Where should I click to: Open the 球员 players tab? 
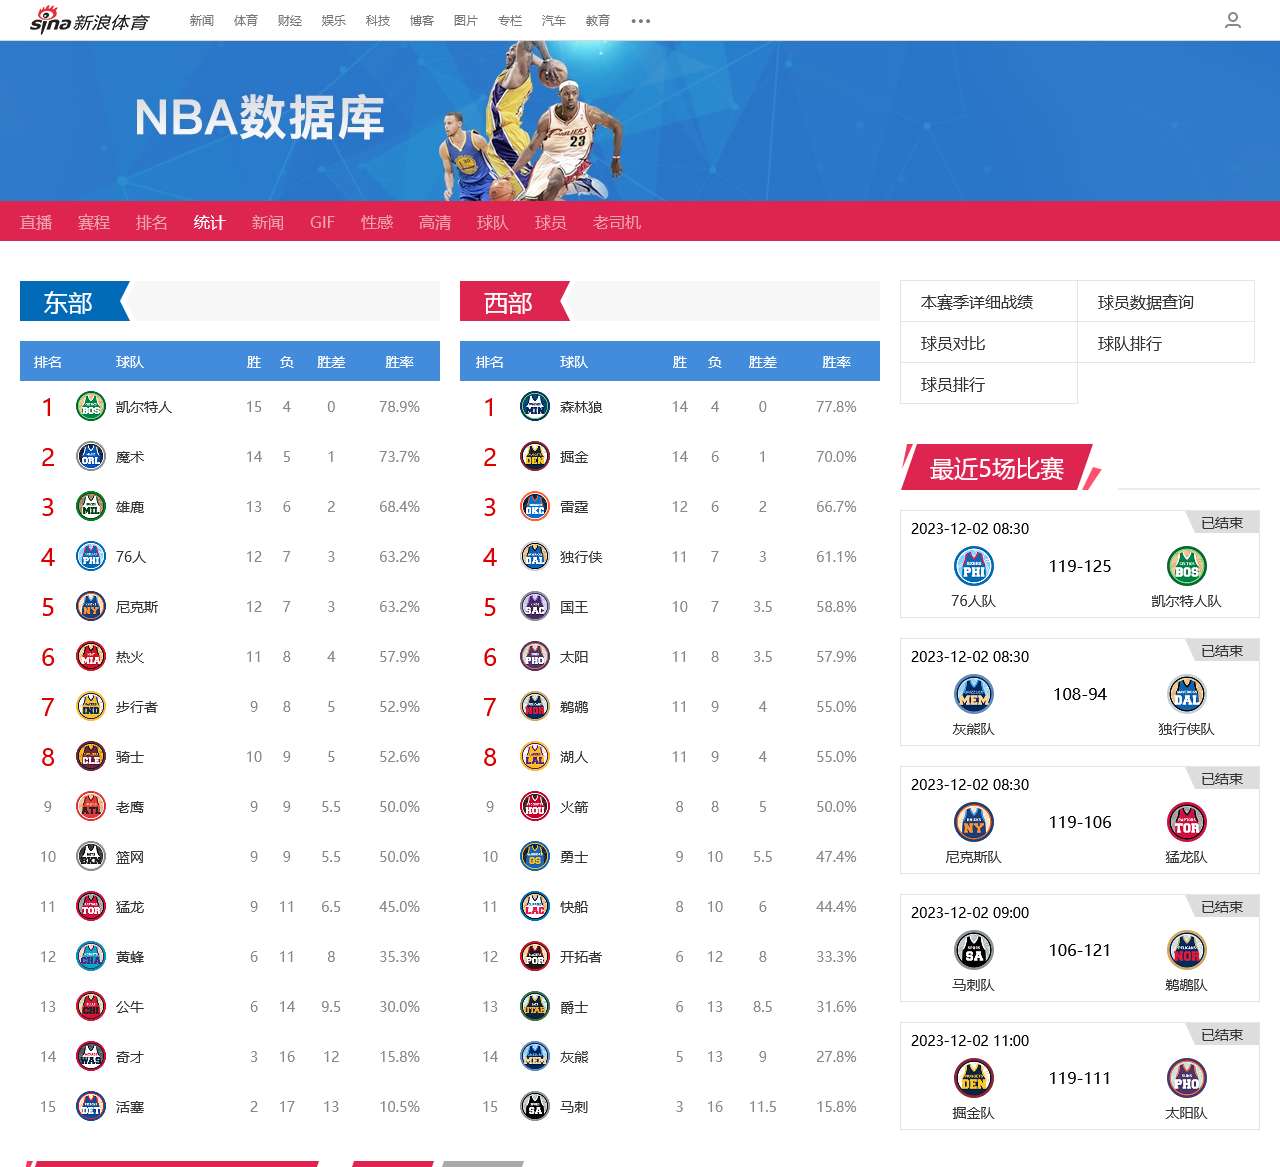pos(551,222)
